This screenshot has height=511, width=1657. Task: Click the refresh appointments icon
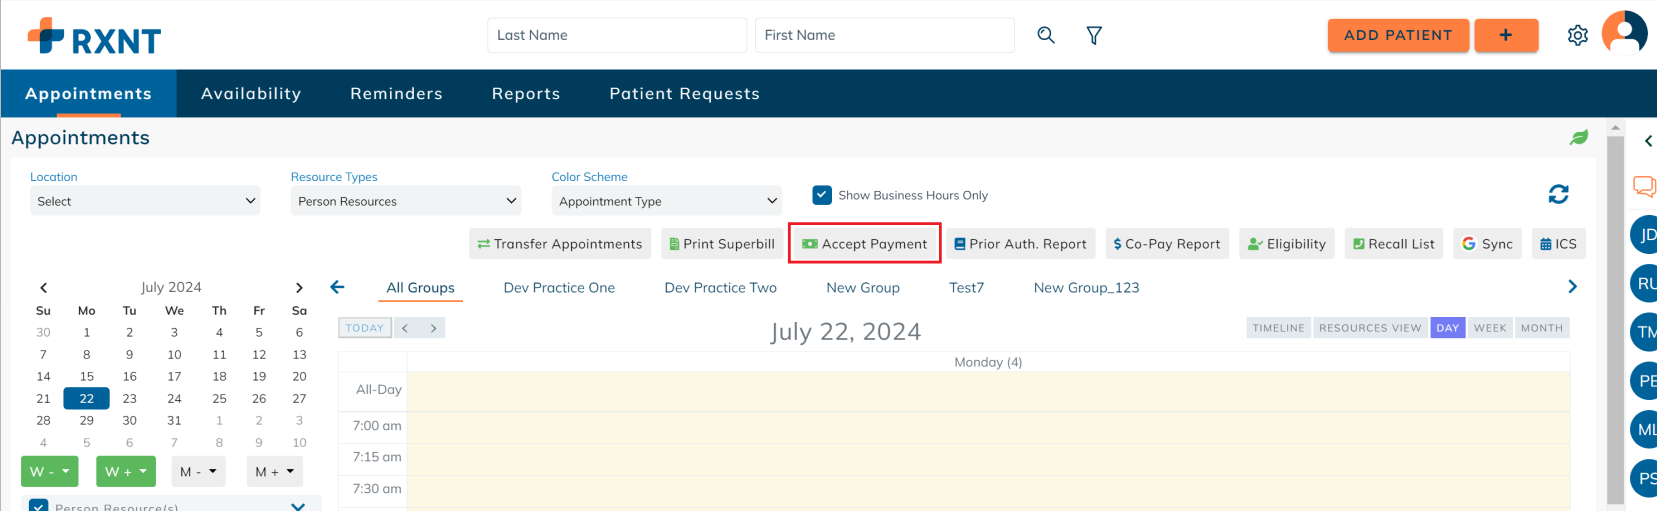(1558, 194)
